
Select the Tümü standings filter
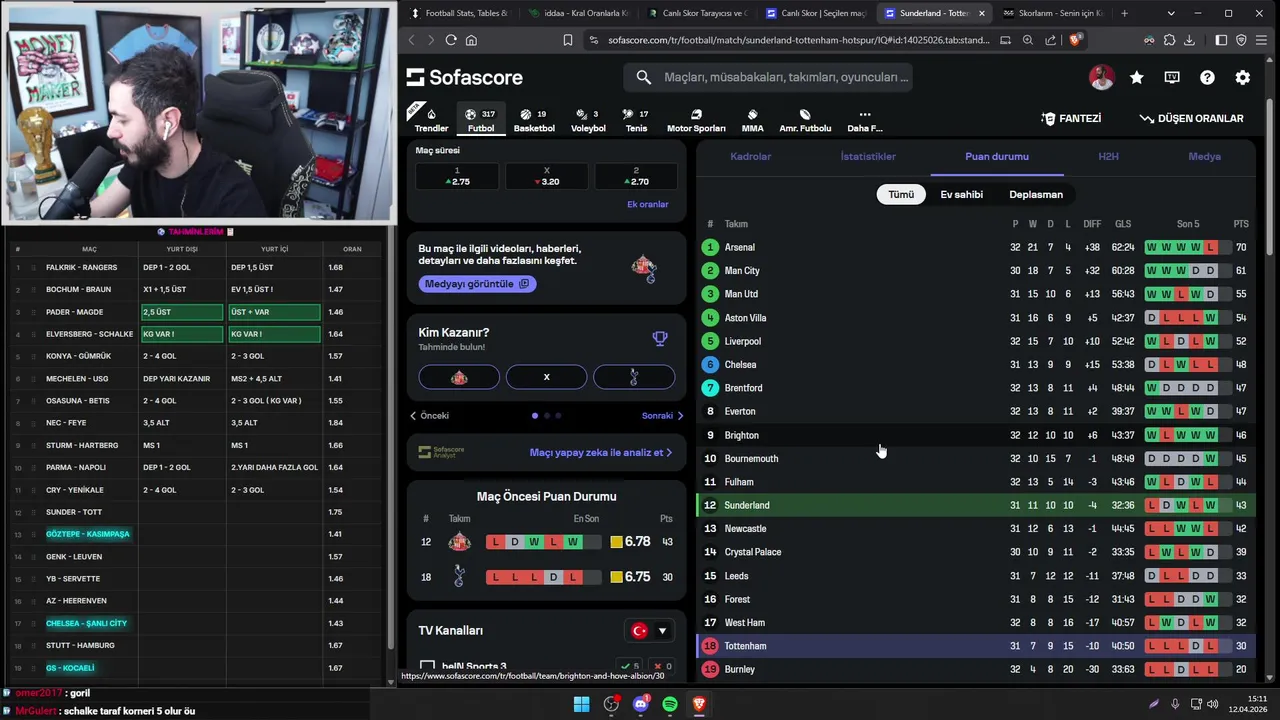click(901, 194)
